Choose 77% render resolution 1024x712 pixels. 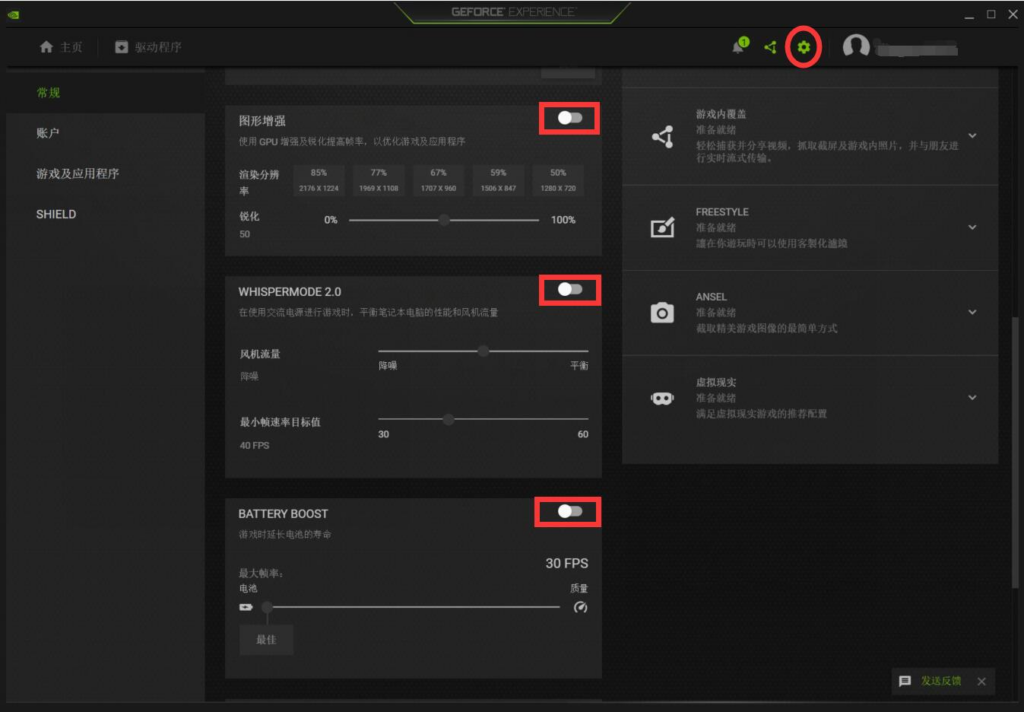pos(379,180)
